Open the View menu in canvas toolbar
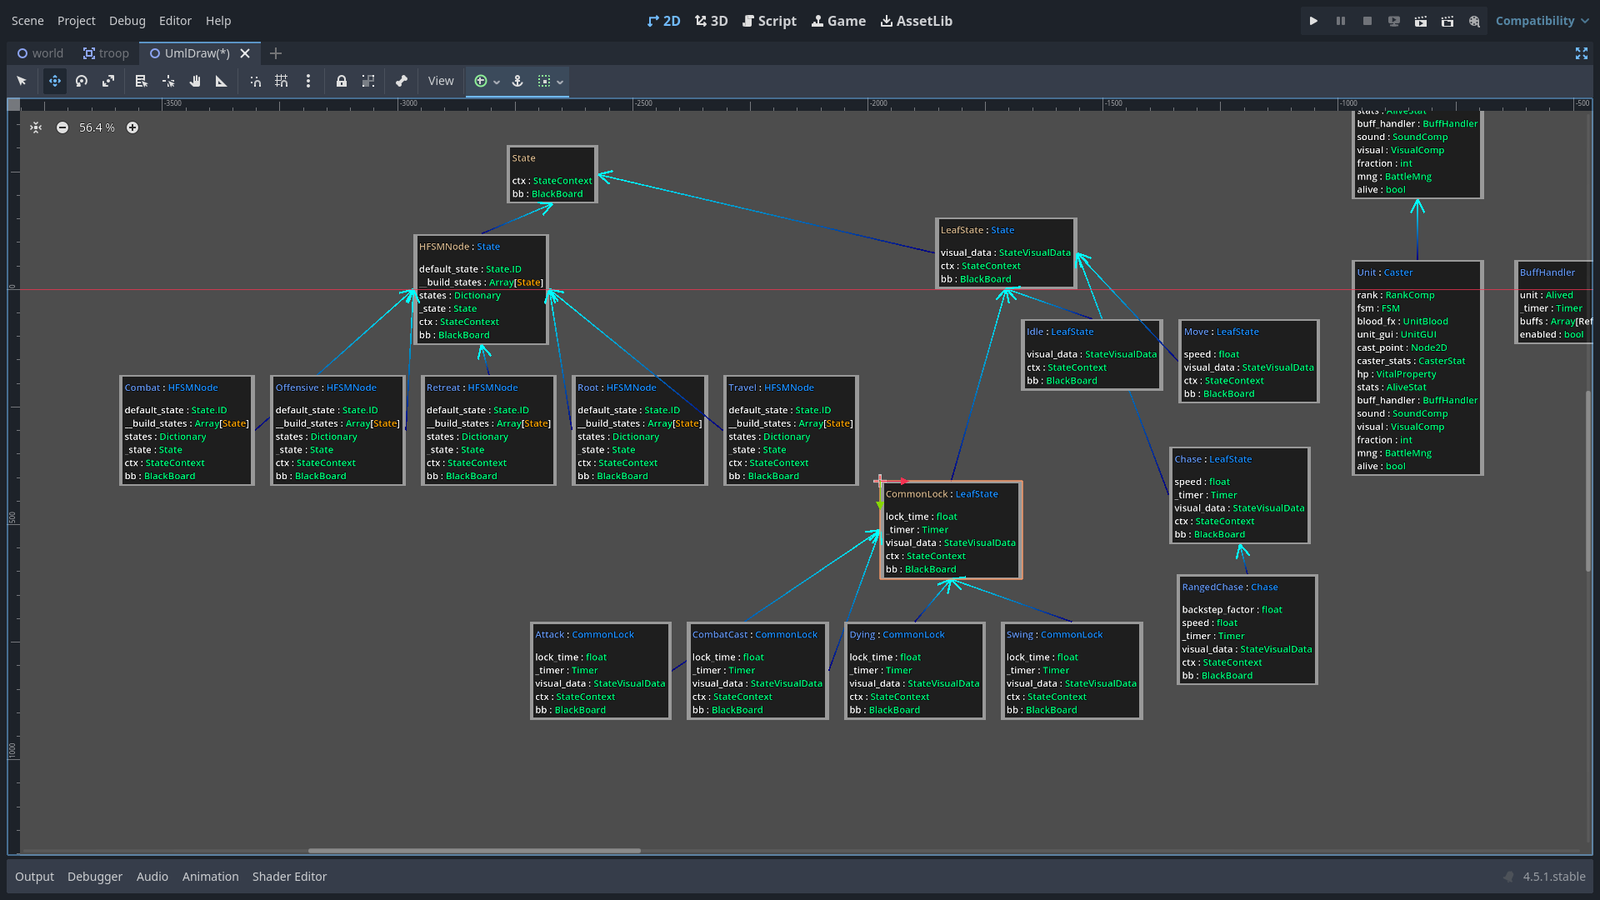The image size is (1600, 900). pyautogui.click(x=441, y=81)
